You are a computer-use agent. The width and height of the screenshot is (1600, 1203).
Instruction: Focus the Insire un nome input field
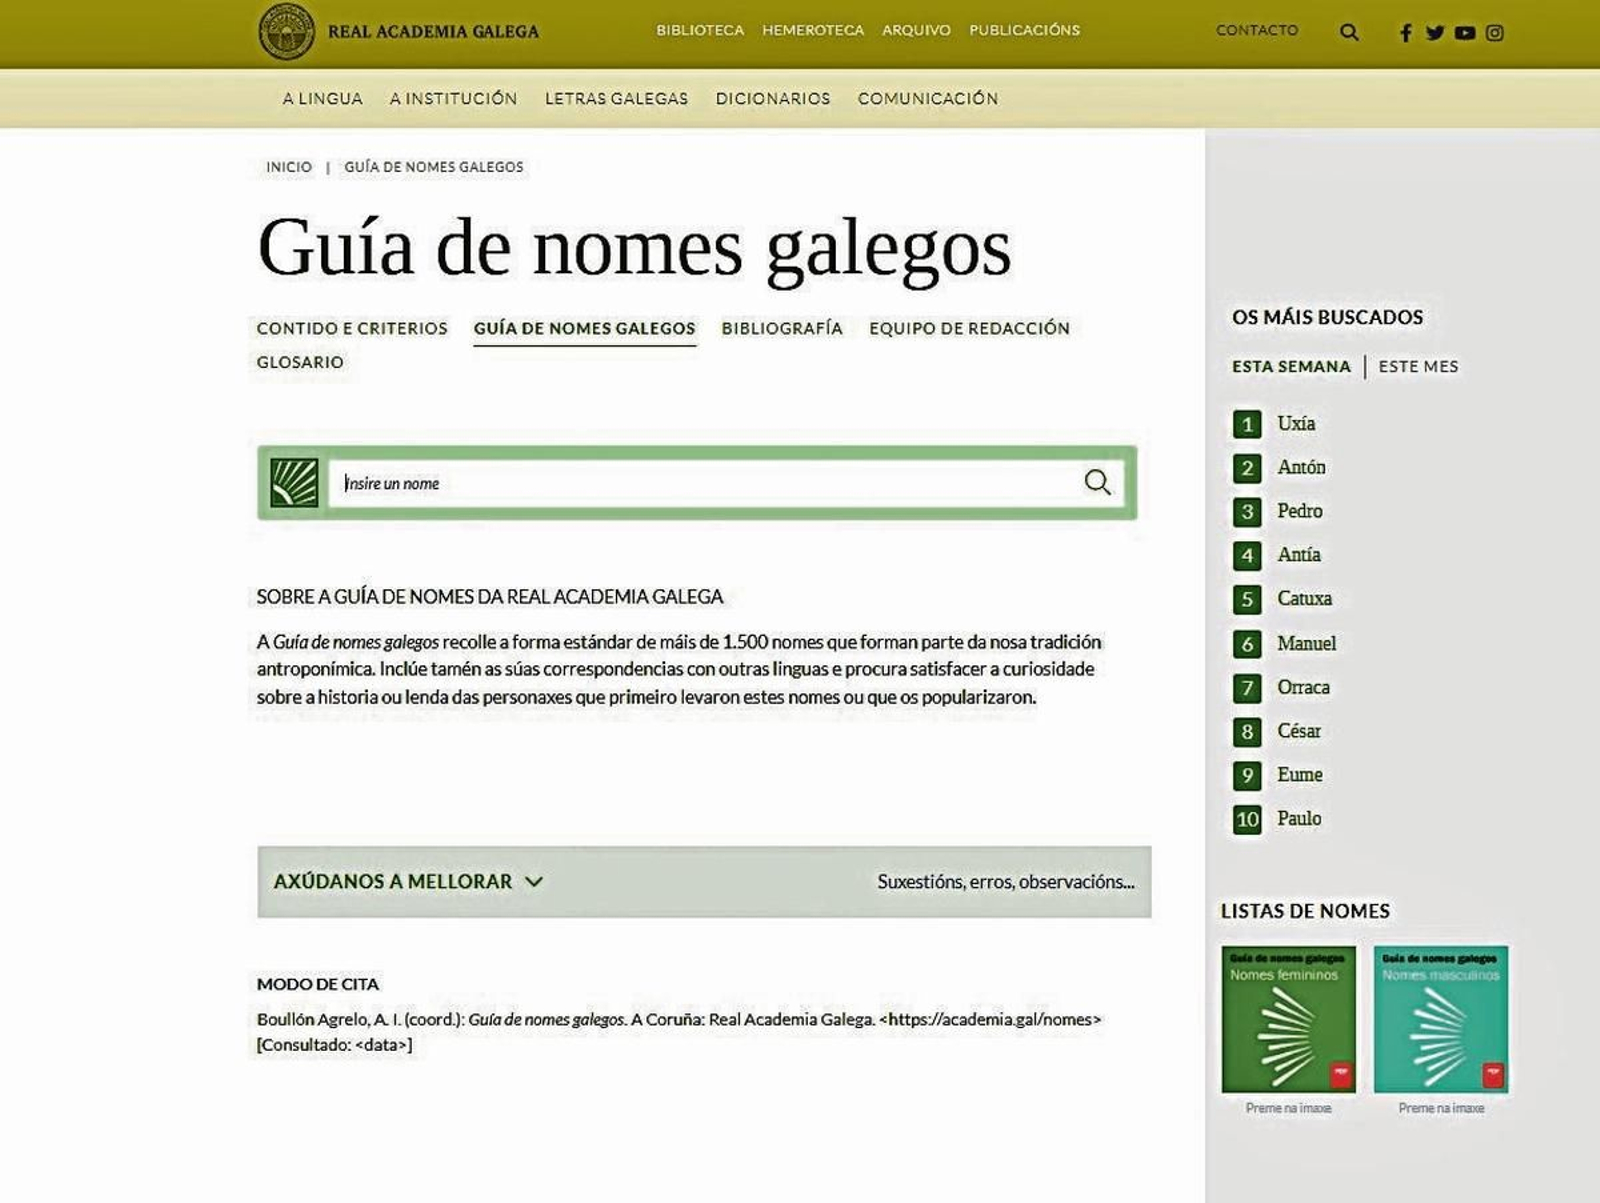(x=704, y=483)
